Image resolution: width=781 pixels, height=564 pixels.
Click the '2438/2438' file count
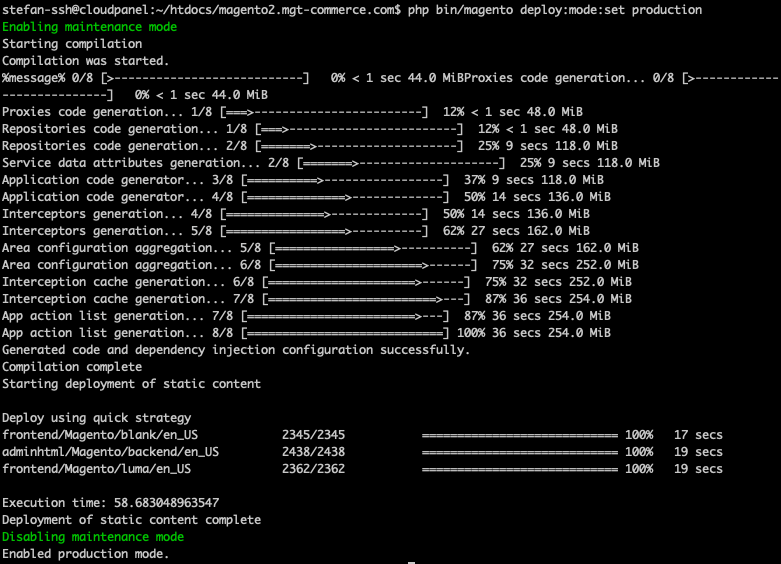[313, 452]
